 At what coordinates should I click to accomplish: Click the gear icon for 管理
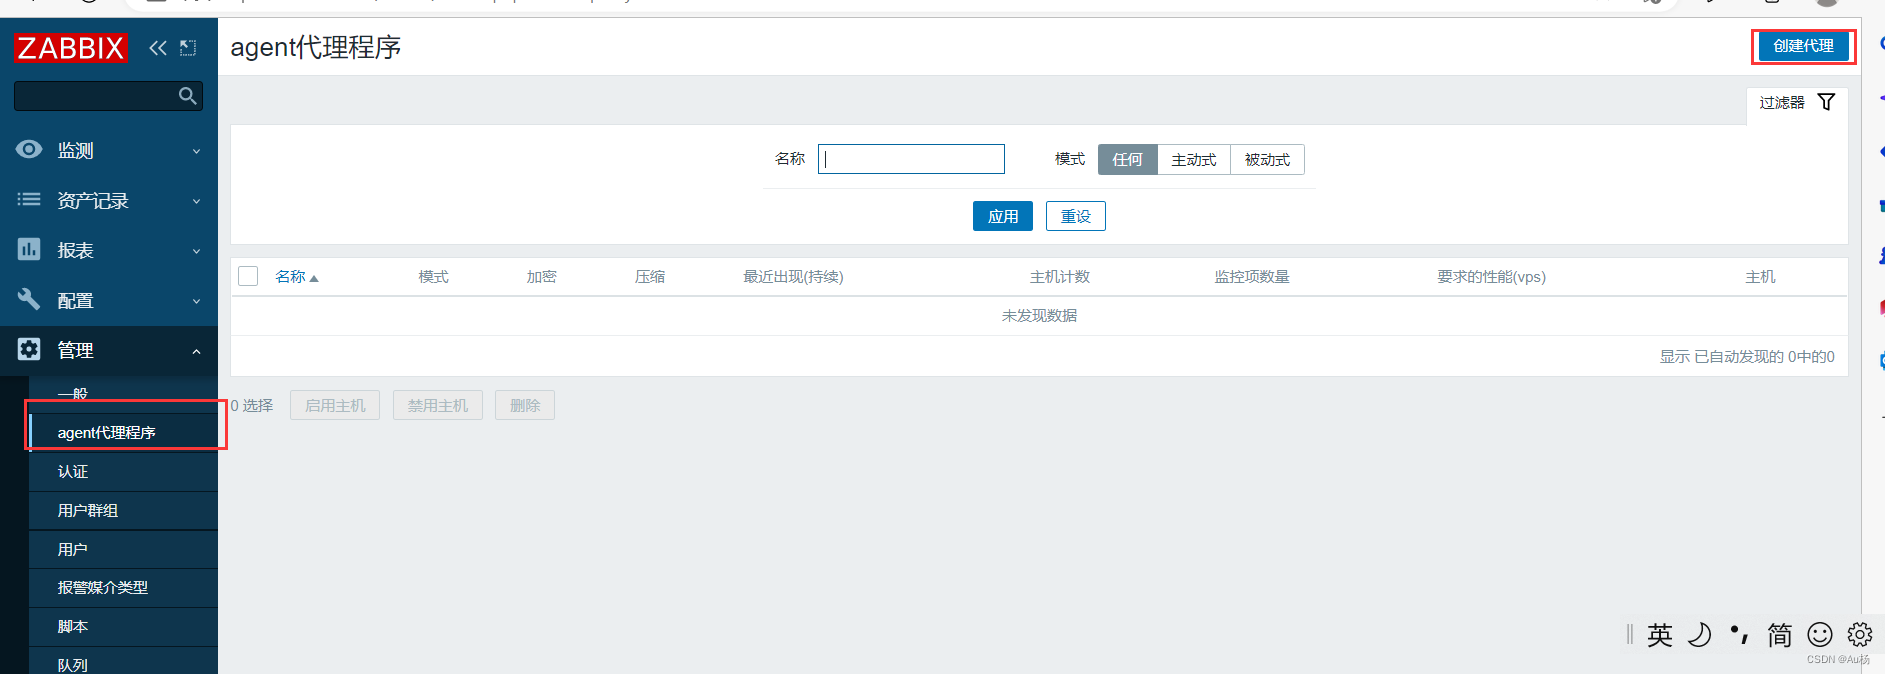29,349
